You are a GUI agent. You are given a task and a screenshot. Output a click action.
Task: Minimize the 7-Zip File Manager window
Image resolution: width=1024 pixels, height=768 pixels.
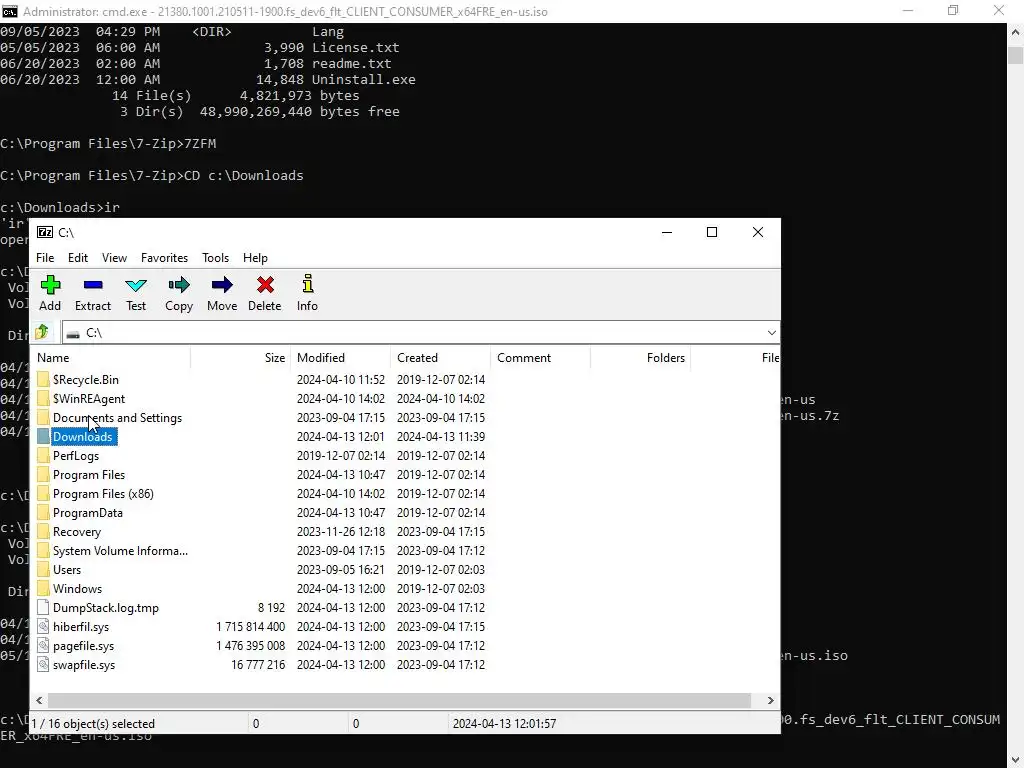point(667,232)
